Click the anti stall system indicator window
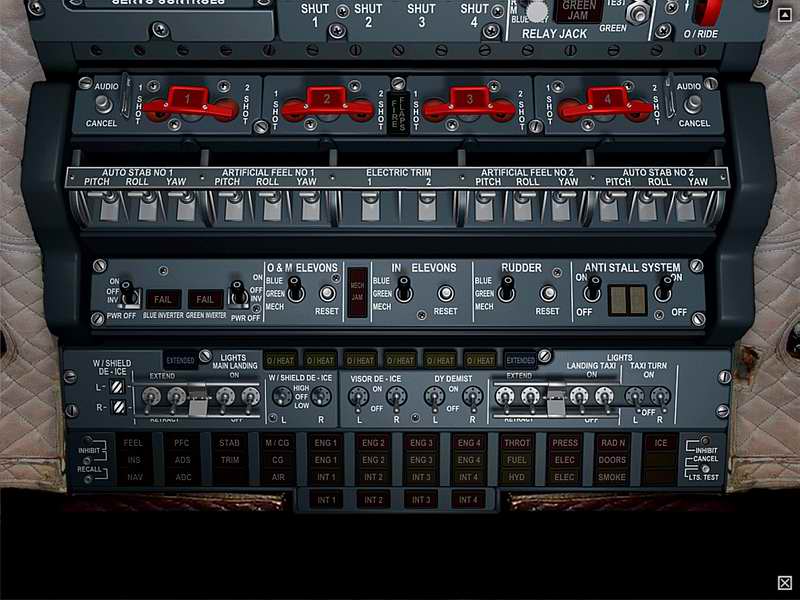Viewport: 800px width, 600px height. pyautogui.click(x=627, y=299)
